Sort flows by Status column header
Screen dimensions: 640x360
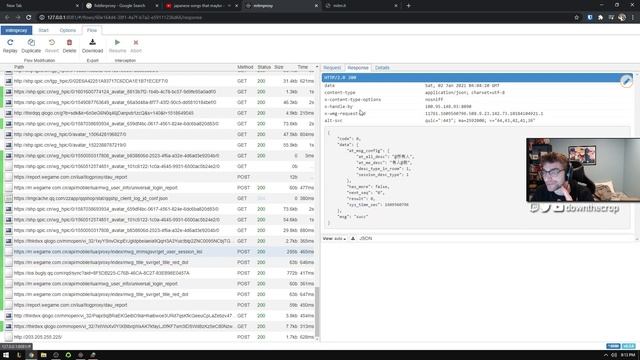[x=264, y=67]
